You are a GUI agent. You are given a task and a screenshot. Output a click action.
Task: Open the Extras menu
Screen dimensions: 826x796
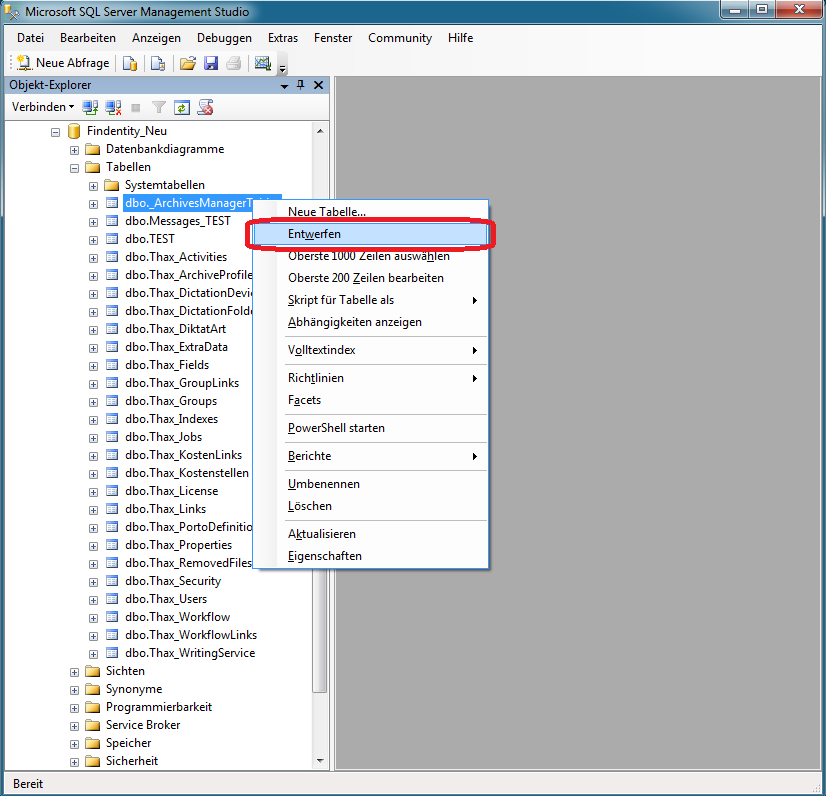point(283,38)
